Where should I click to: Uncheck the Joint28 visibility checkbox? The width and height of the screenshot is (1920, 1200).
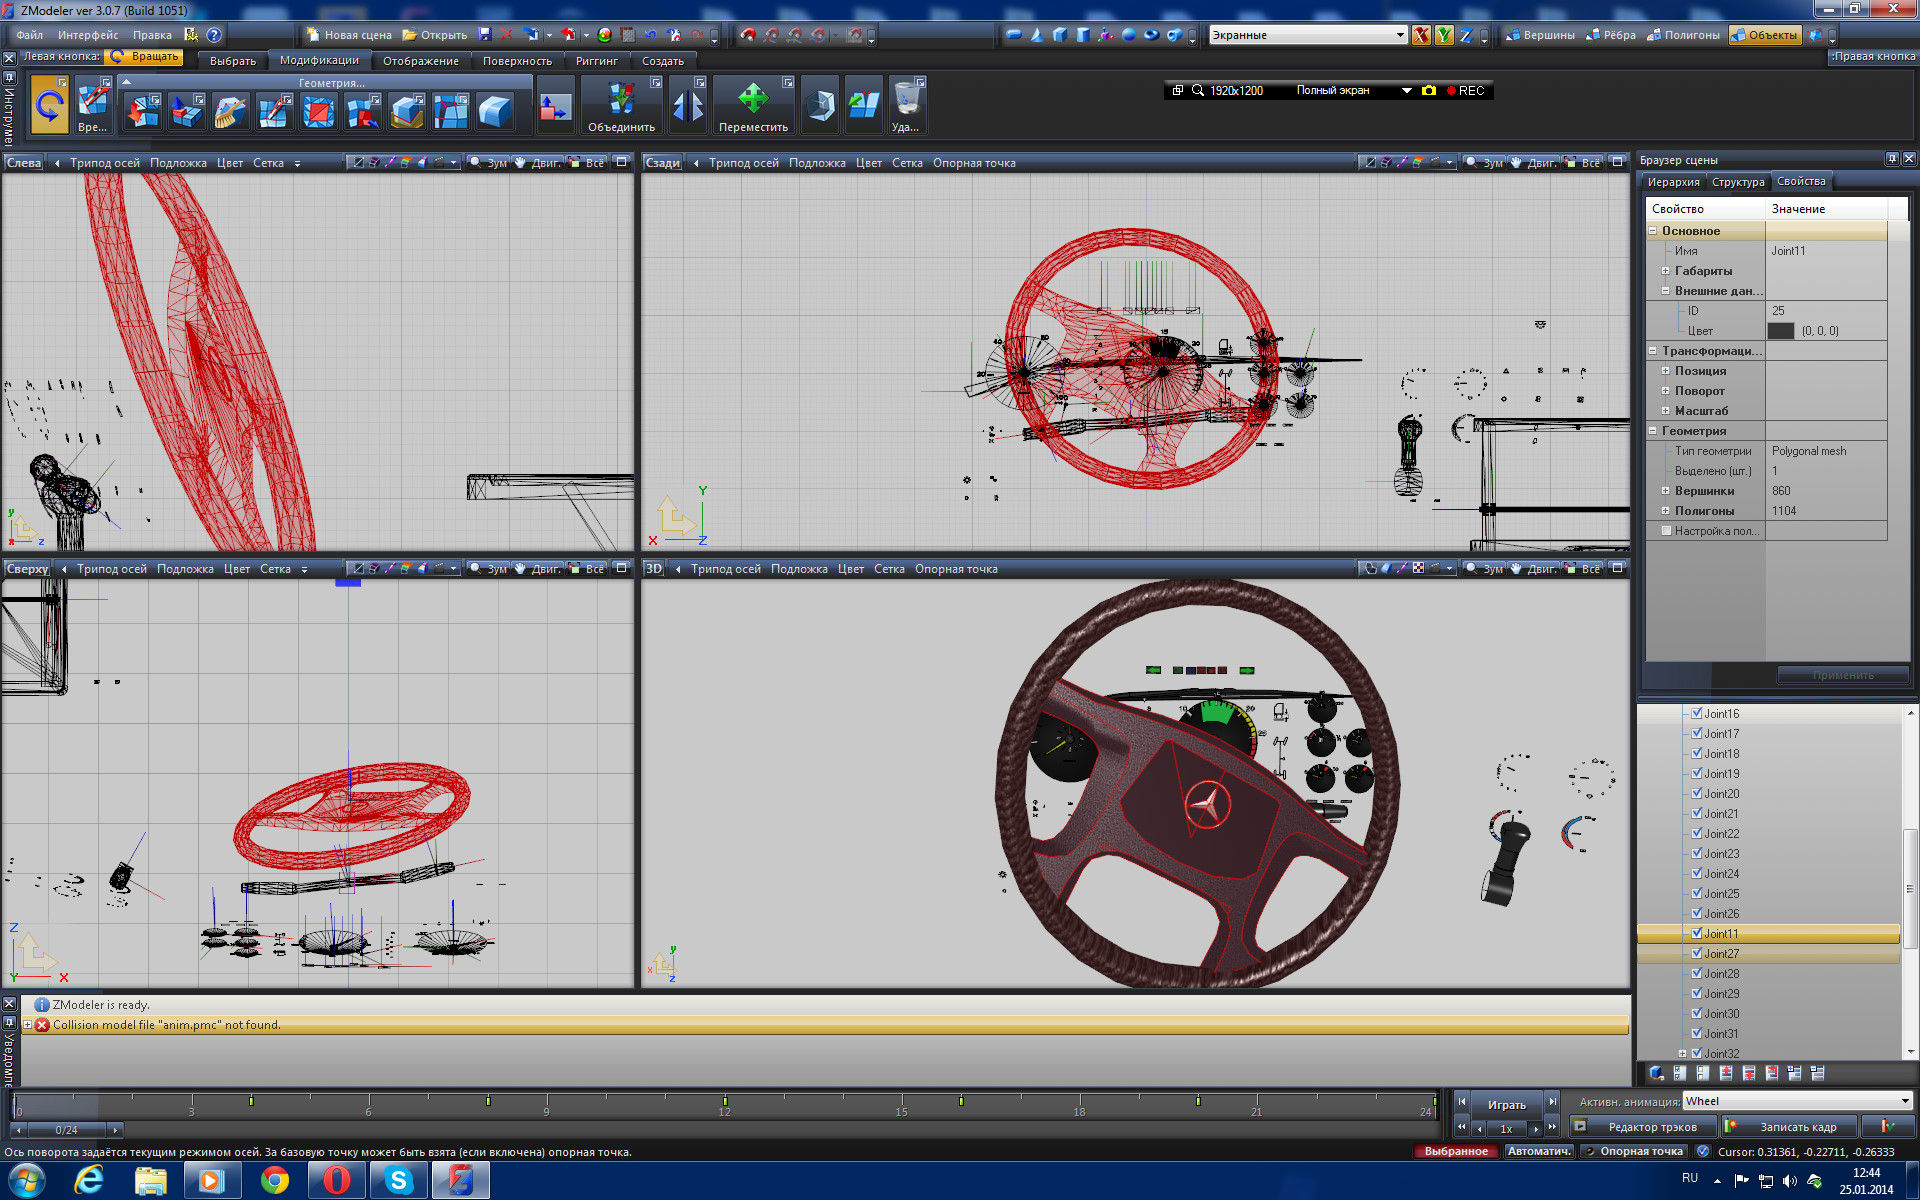(x=1697, y=973)
